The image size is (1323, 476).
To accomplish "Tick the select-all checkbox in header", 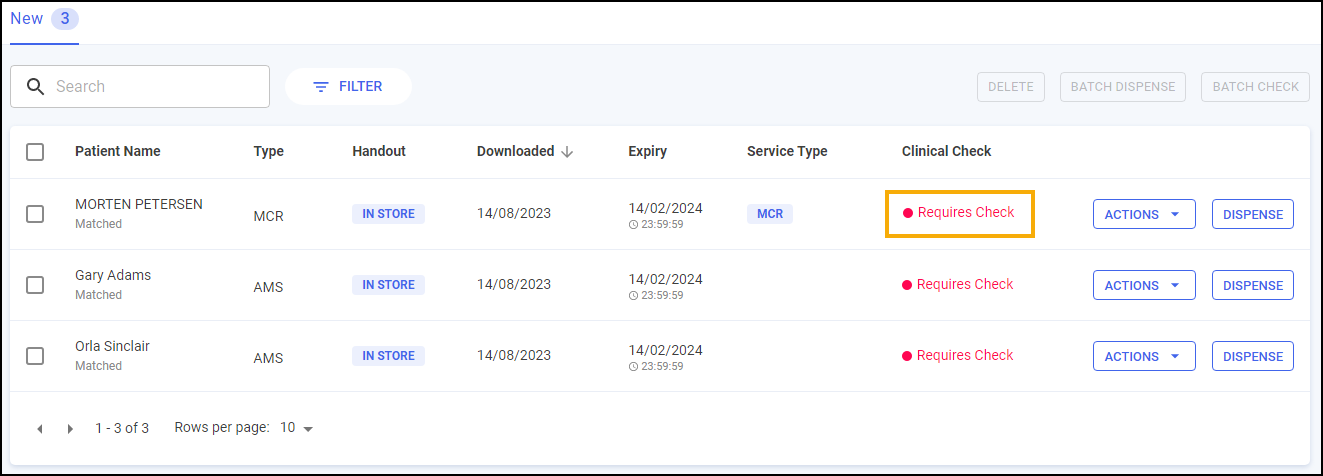I will point(35,152).
